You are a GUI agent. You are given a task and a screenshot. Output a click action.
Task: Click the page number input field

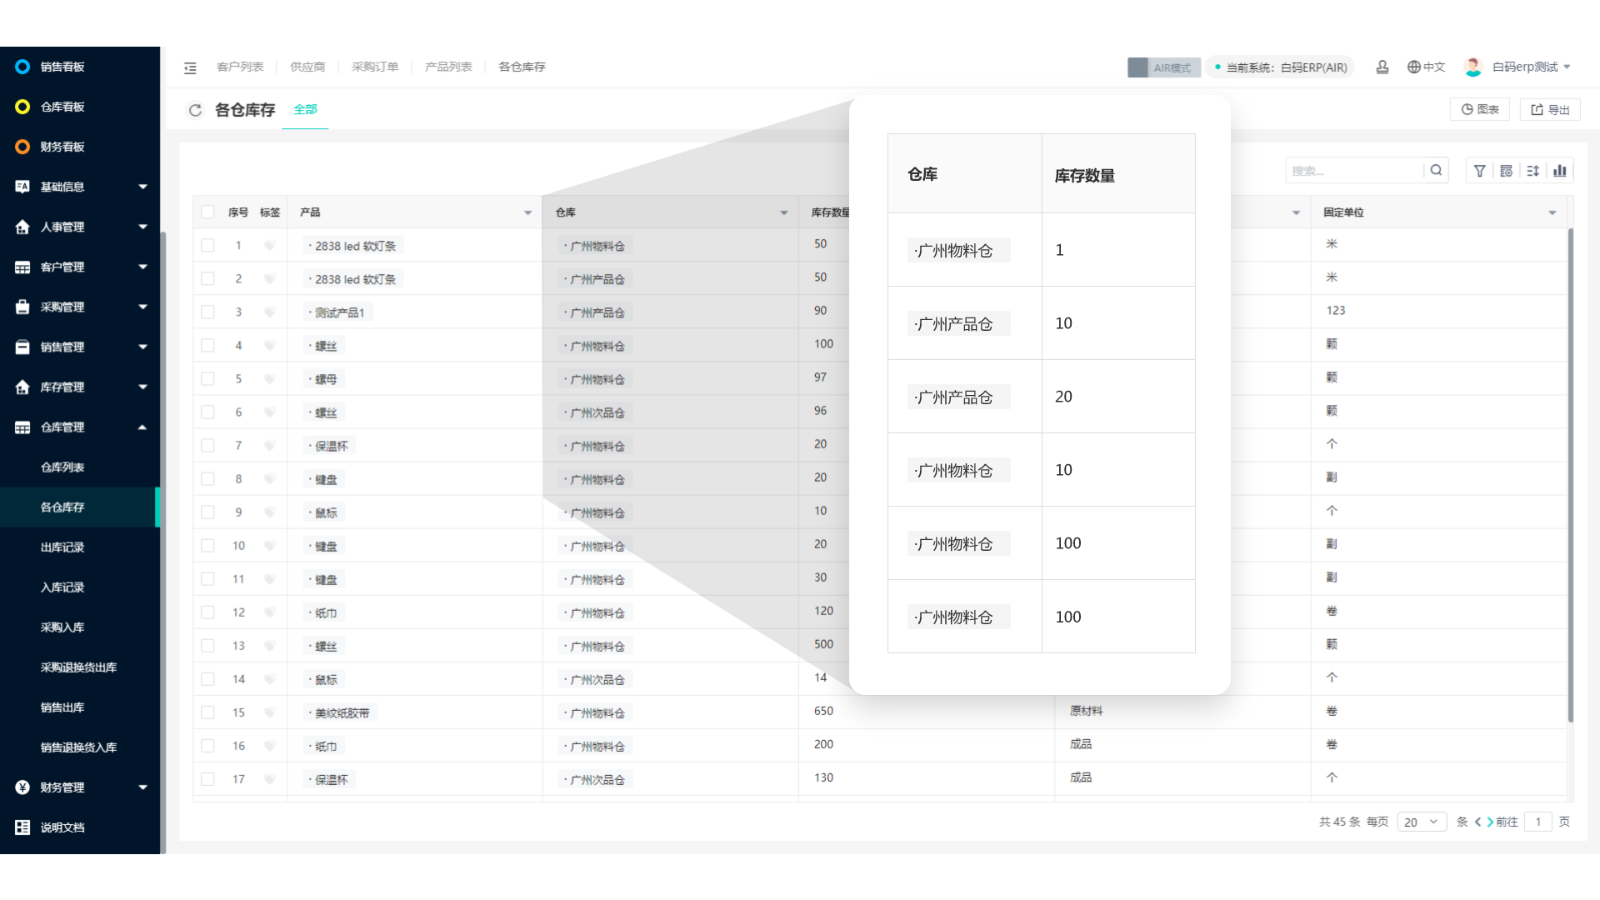tap(1538, 821)
